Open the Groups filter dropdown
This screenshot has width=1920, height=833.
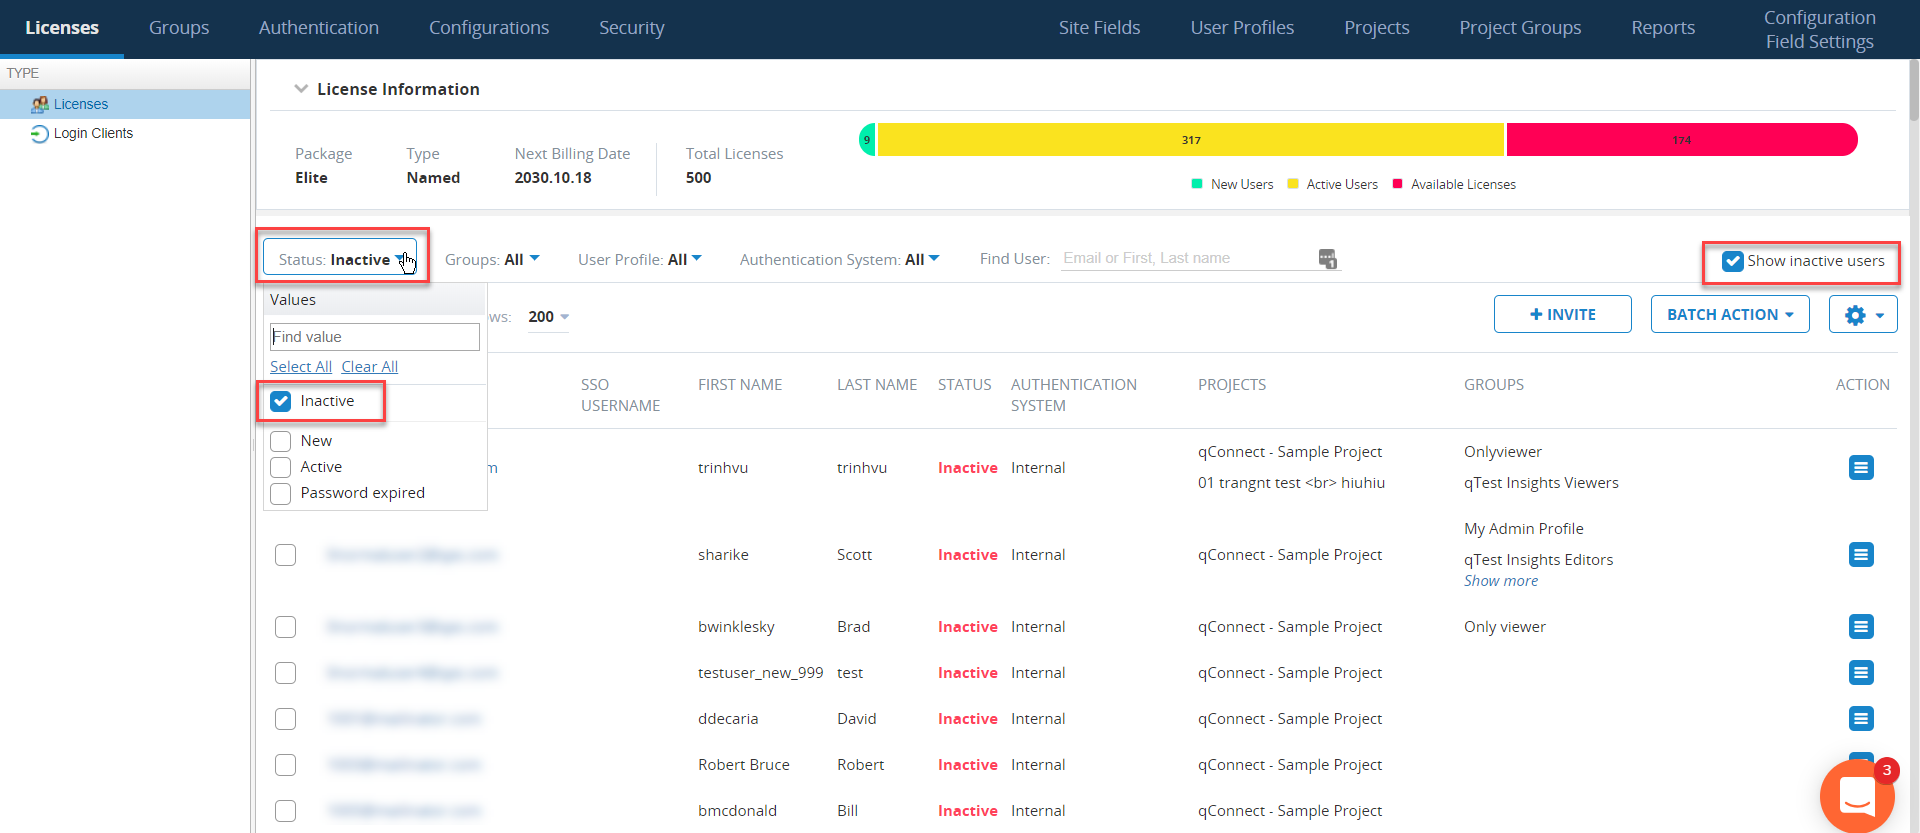tap(492, 260)
